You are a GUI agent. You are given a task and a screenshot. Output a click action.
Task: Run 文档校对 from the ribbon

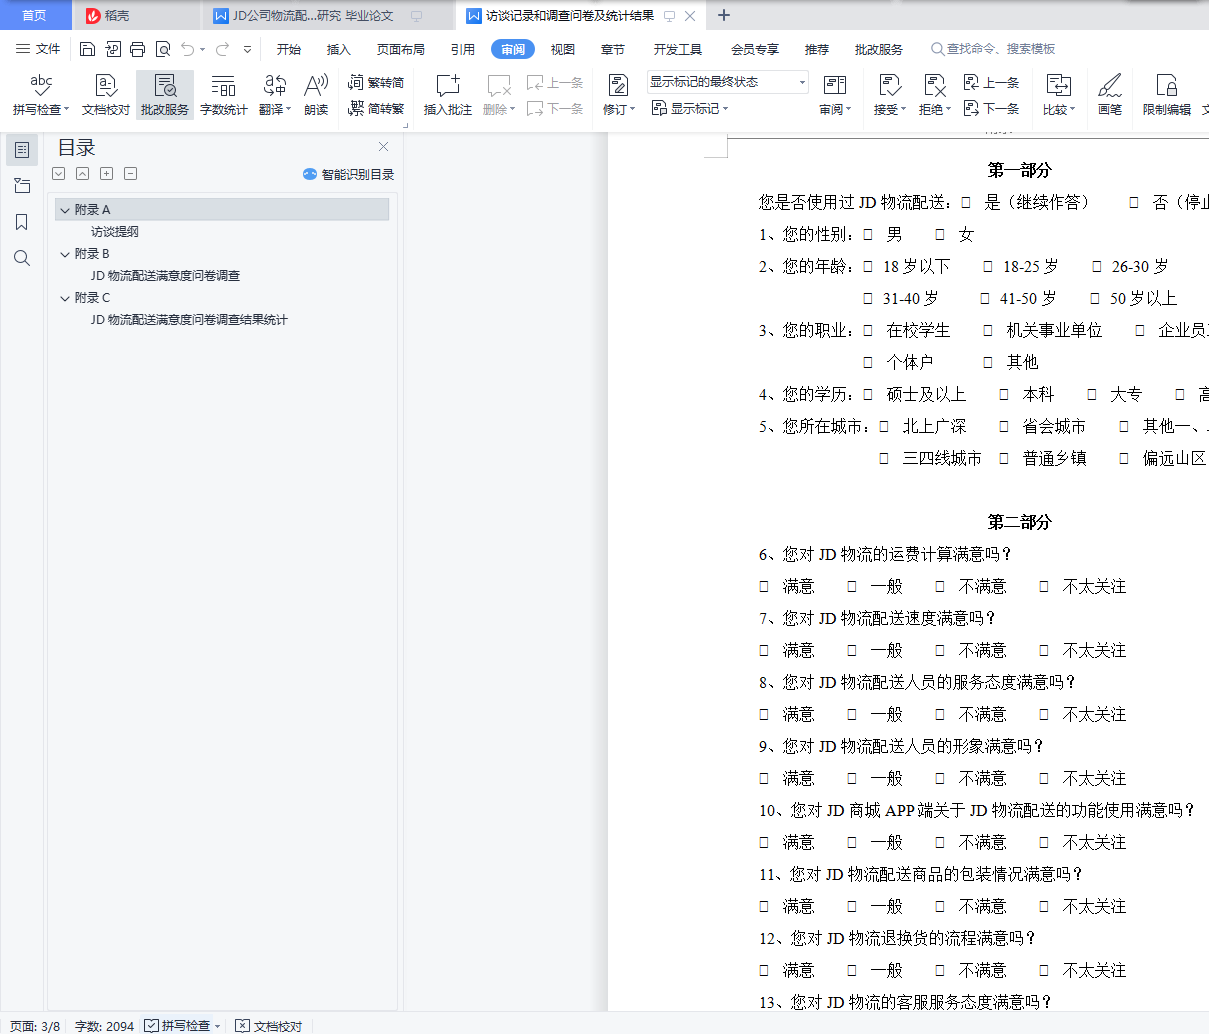pos(106,96)
